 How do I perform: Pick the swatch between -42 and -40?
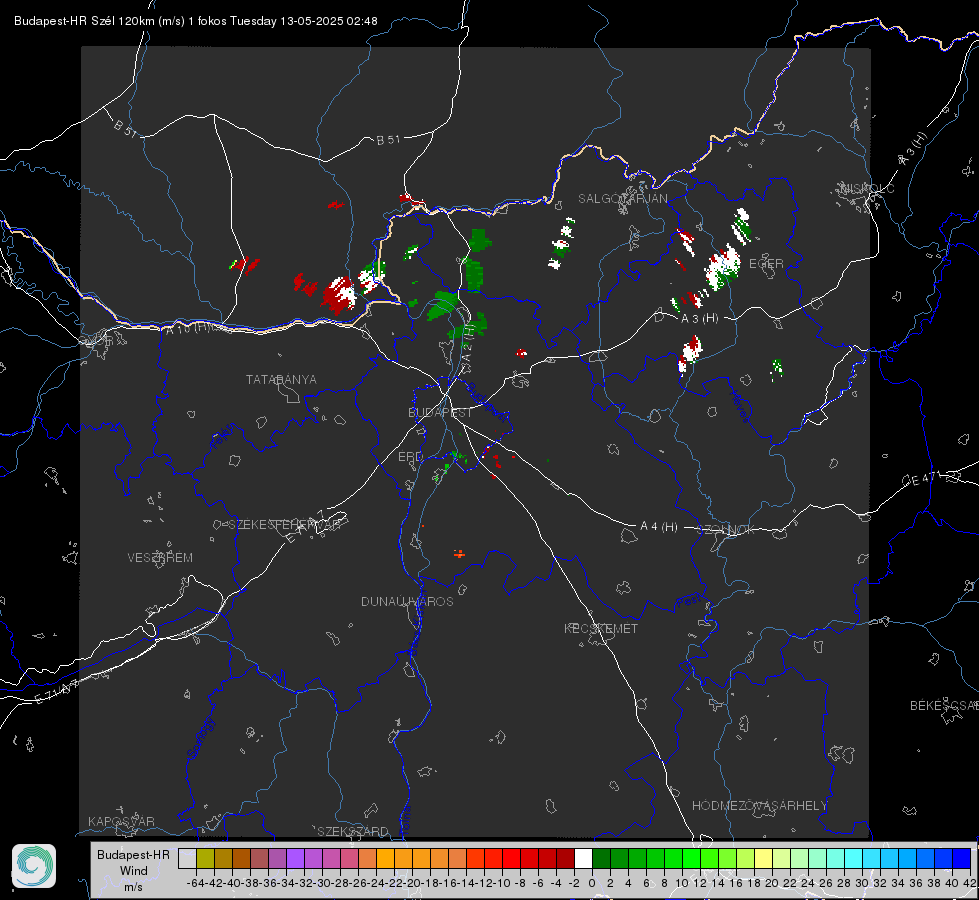pyautogui.click(x=223, y=858)
